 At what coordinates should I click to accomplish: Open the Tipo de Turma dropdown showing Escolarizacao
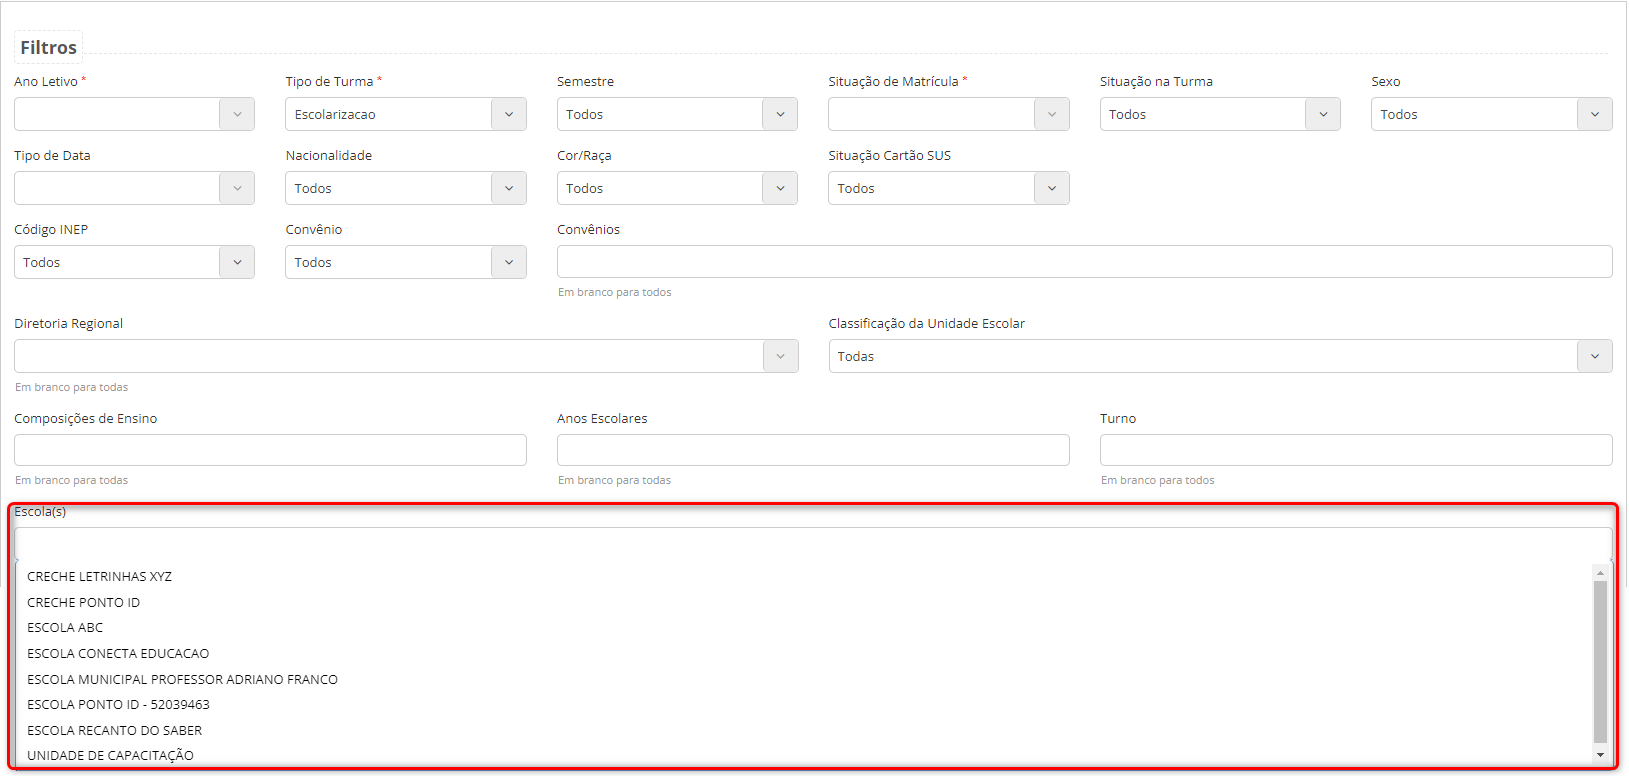pos(405,114)
